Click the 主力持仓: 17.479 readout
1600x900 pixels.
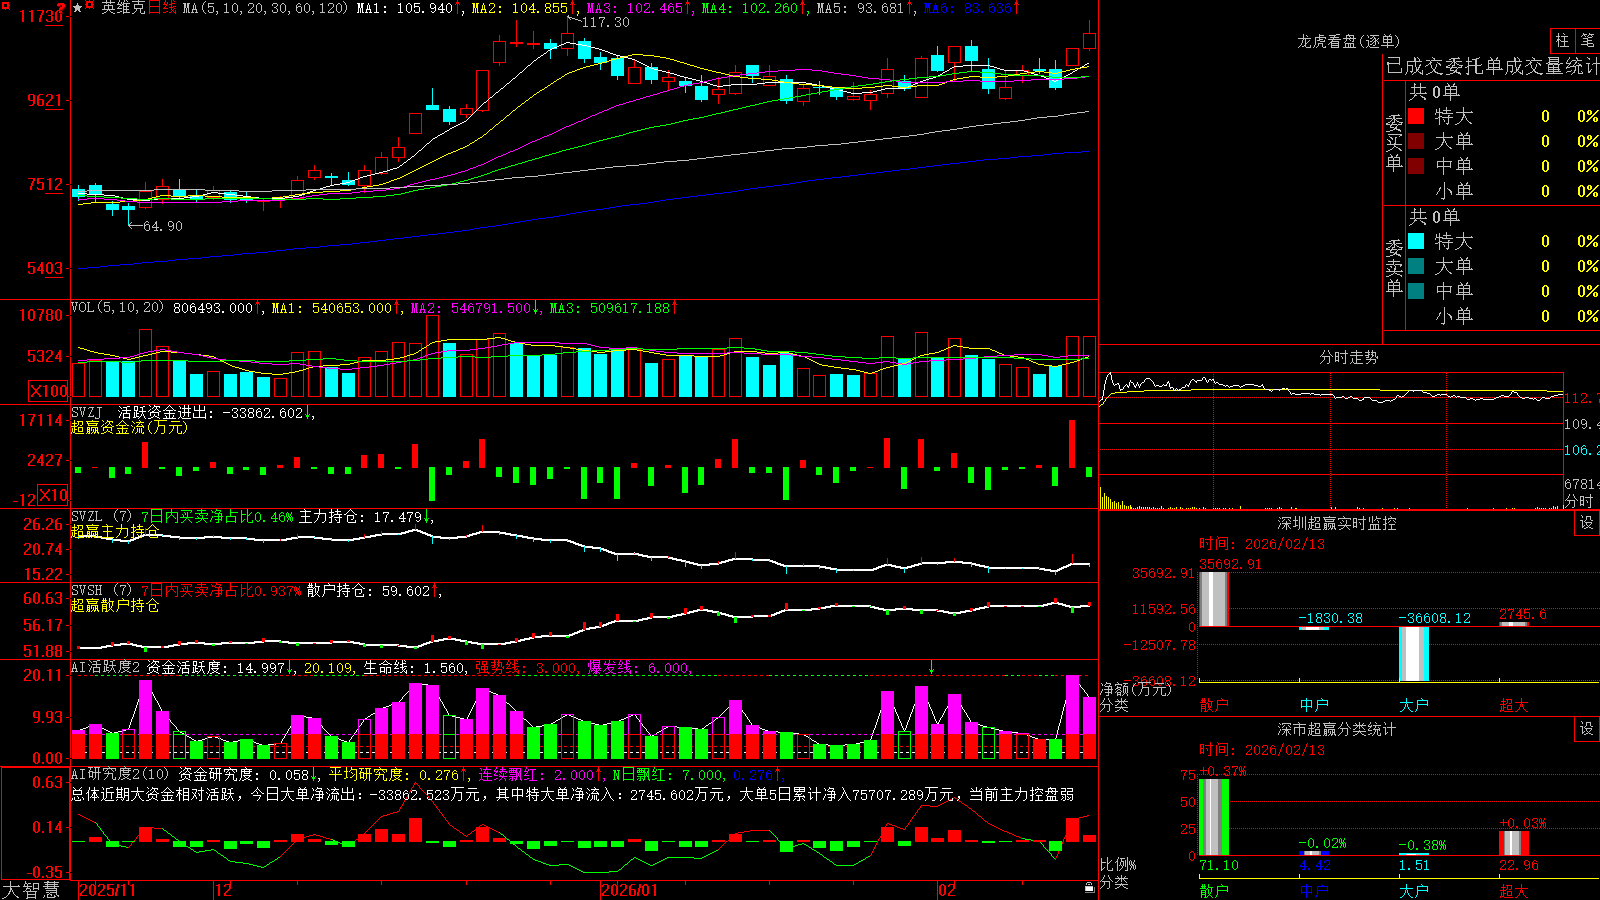click(365, 517)
